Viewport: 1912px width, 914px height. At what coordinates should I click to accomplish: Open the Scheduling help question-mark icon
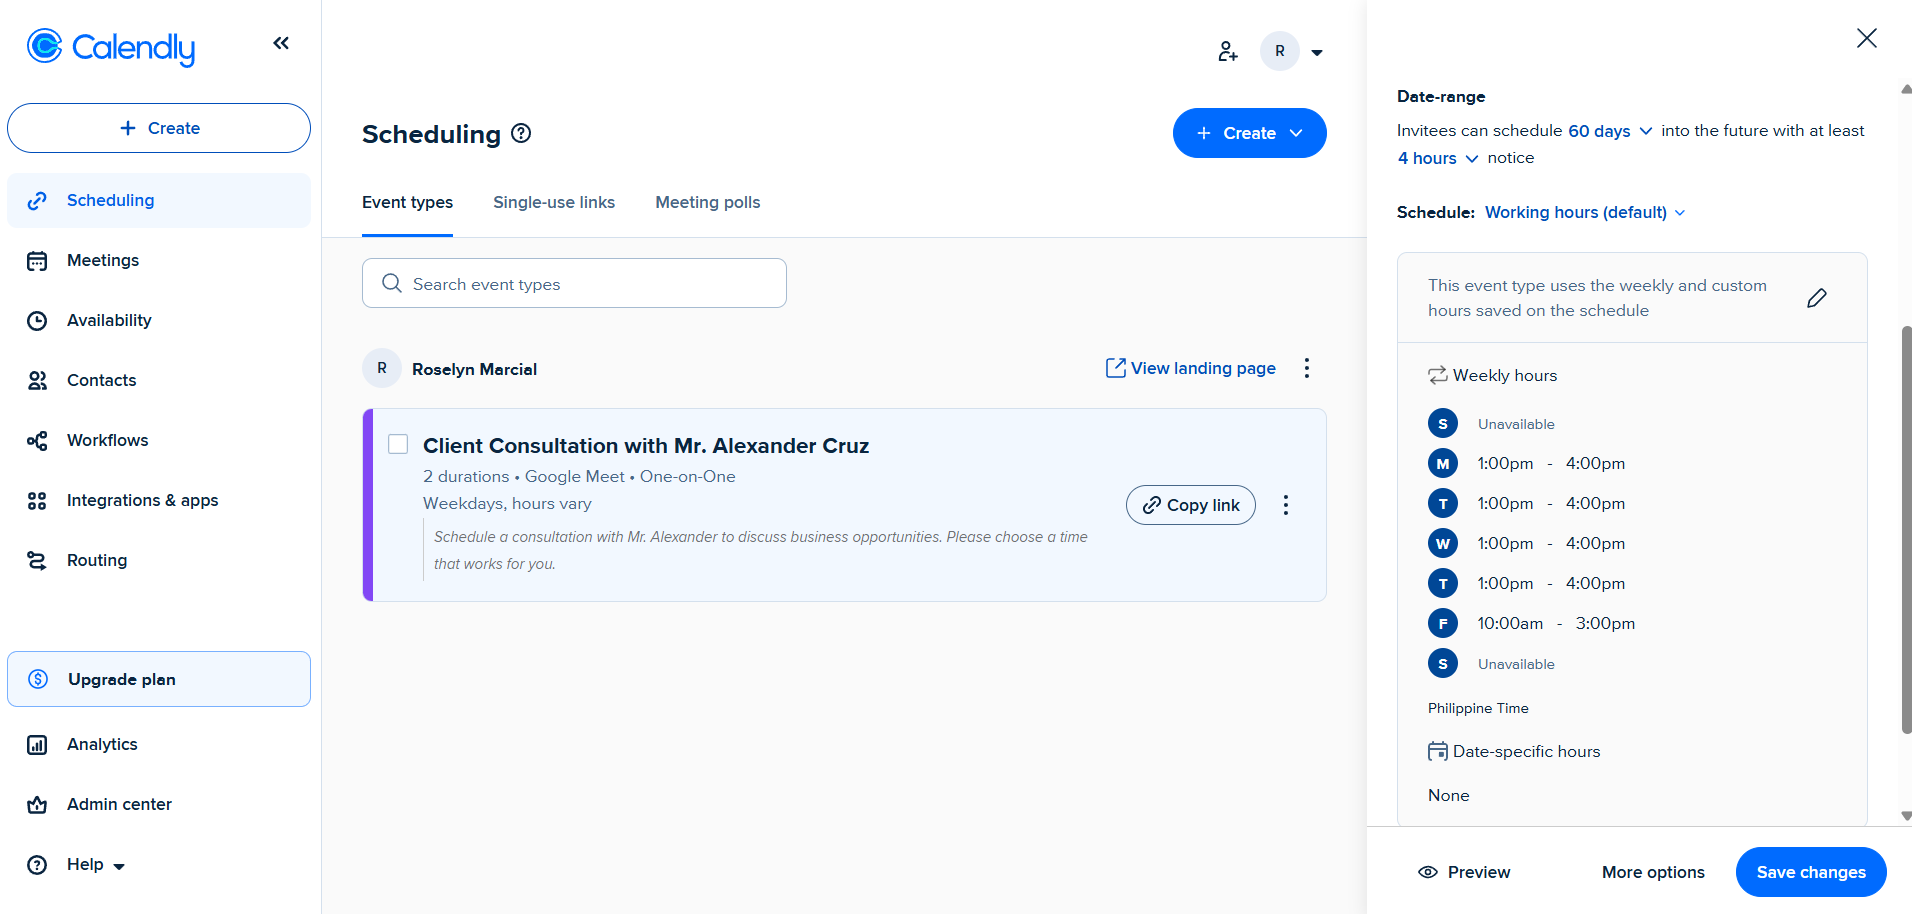click(521, 133)
